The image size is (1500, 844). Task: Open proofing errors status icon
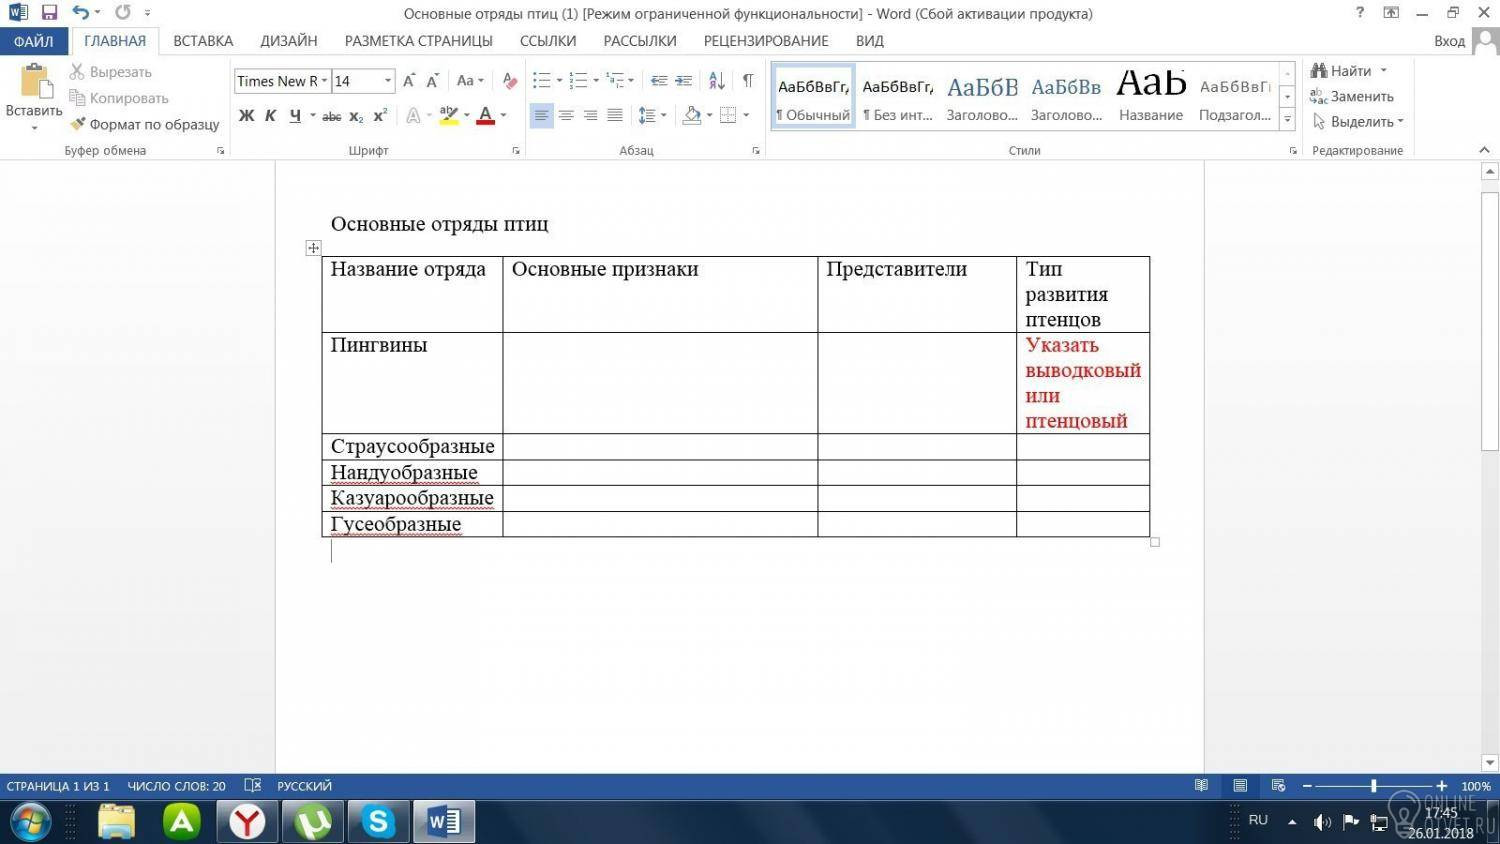(x=253, y=786)
